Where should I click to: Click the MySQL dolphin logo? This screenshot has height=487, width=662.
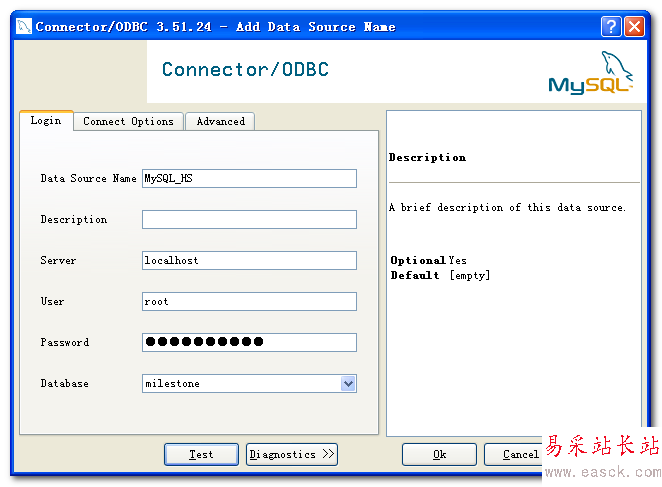(591, 73)
